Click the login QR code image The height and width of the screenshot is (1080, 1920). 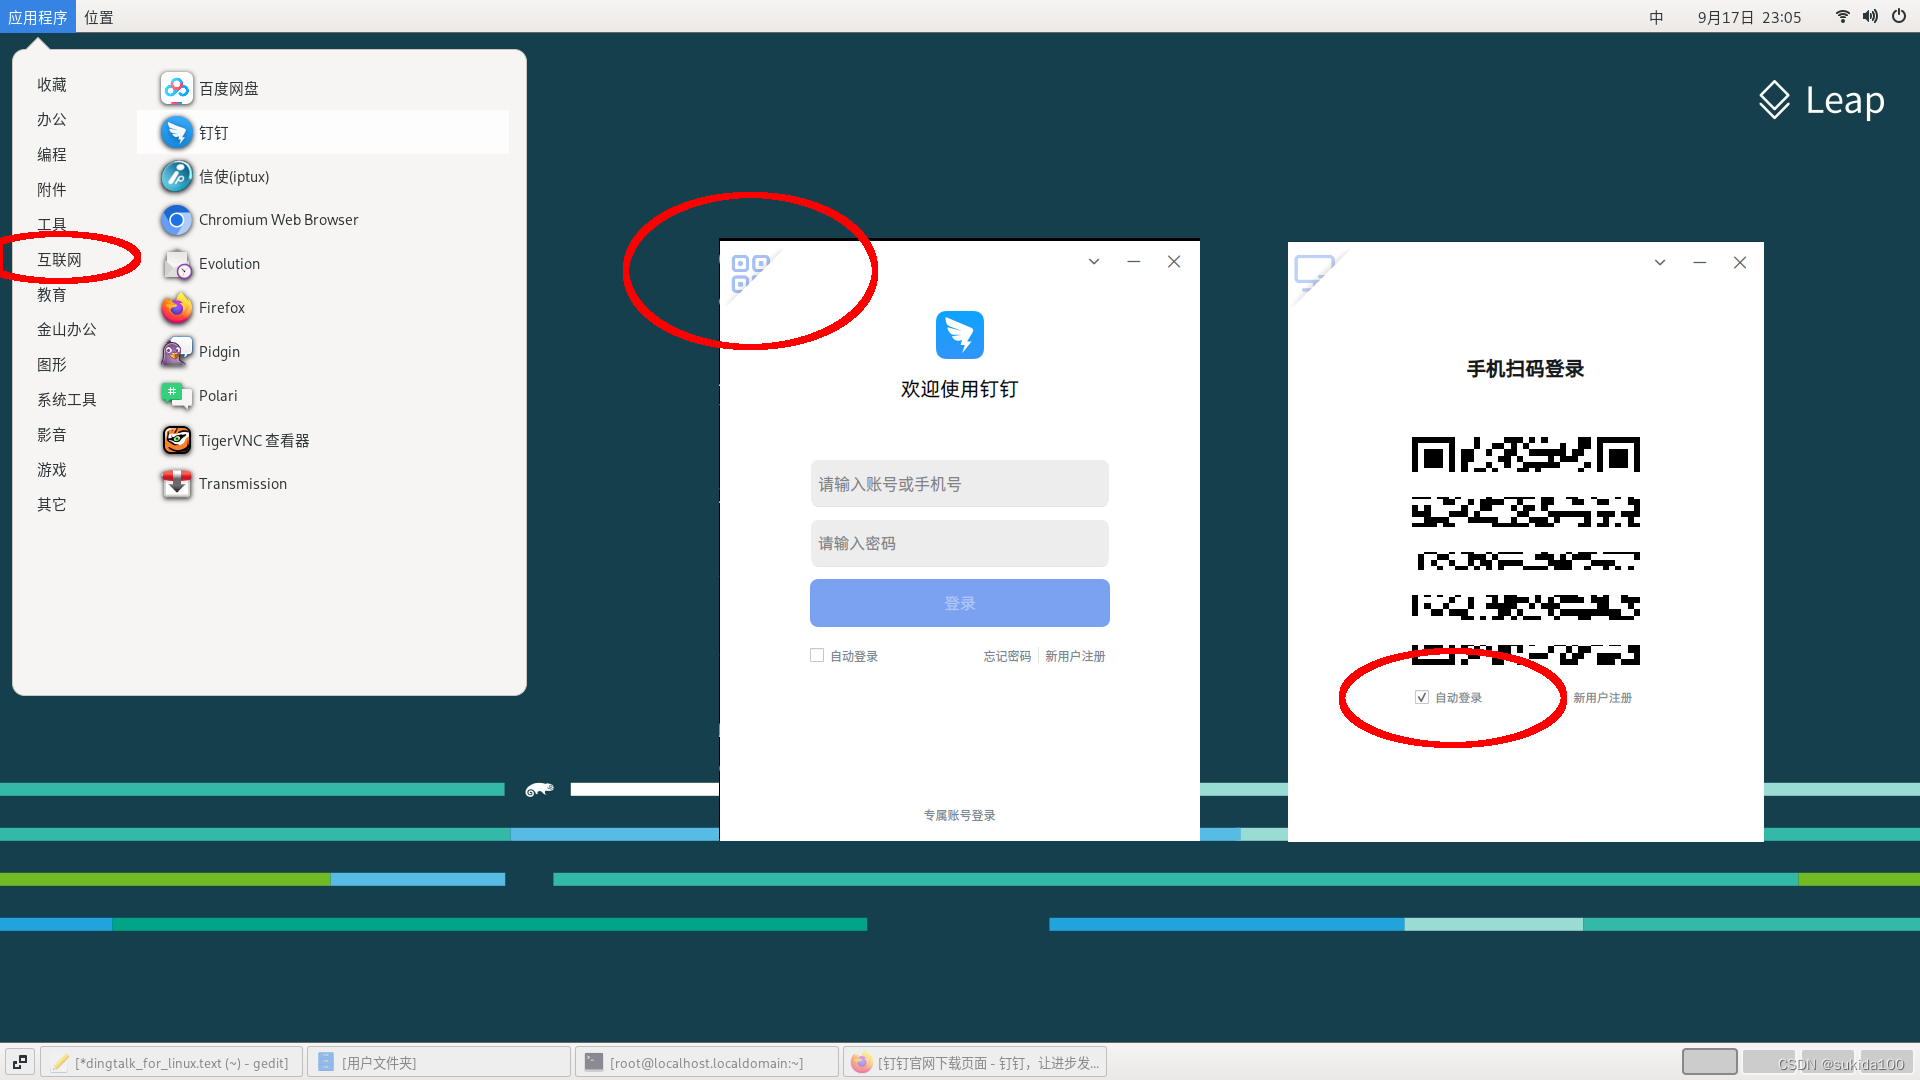(x=1526, y=551)
